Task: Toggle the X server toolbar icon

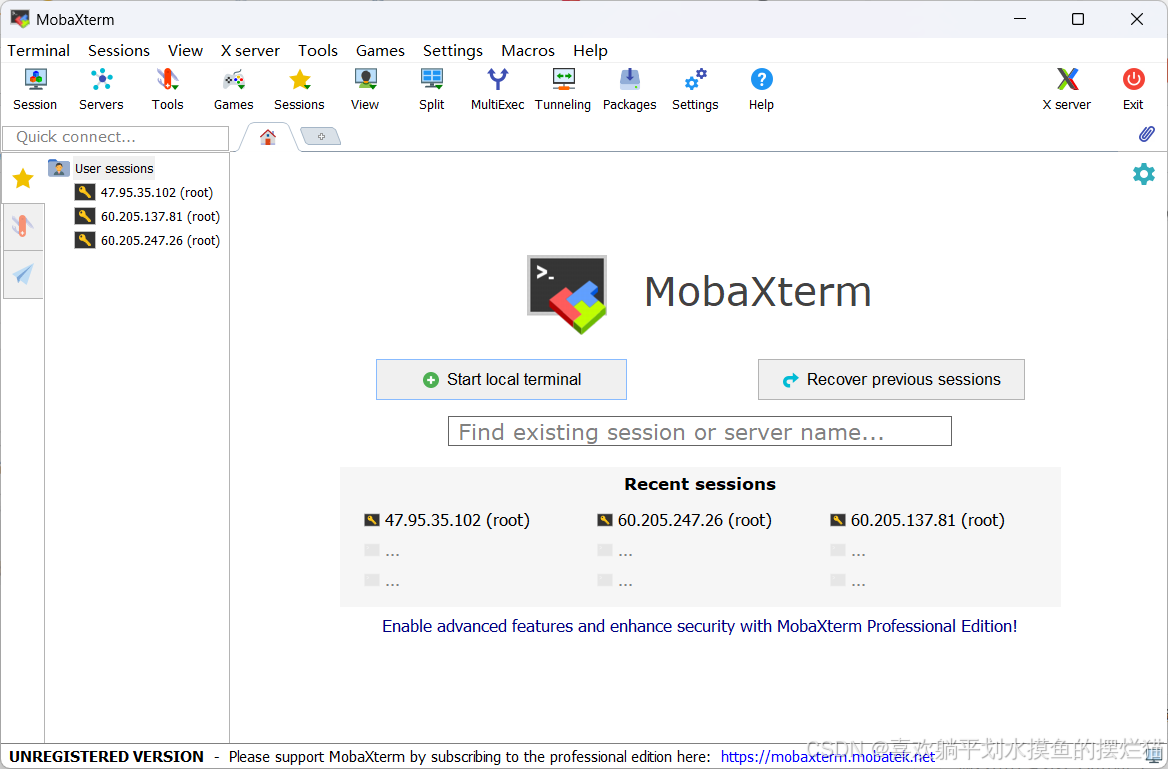Action: 1067,89
